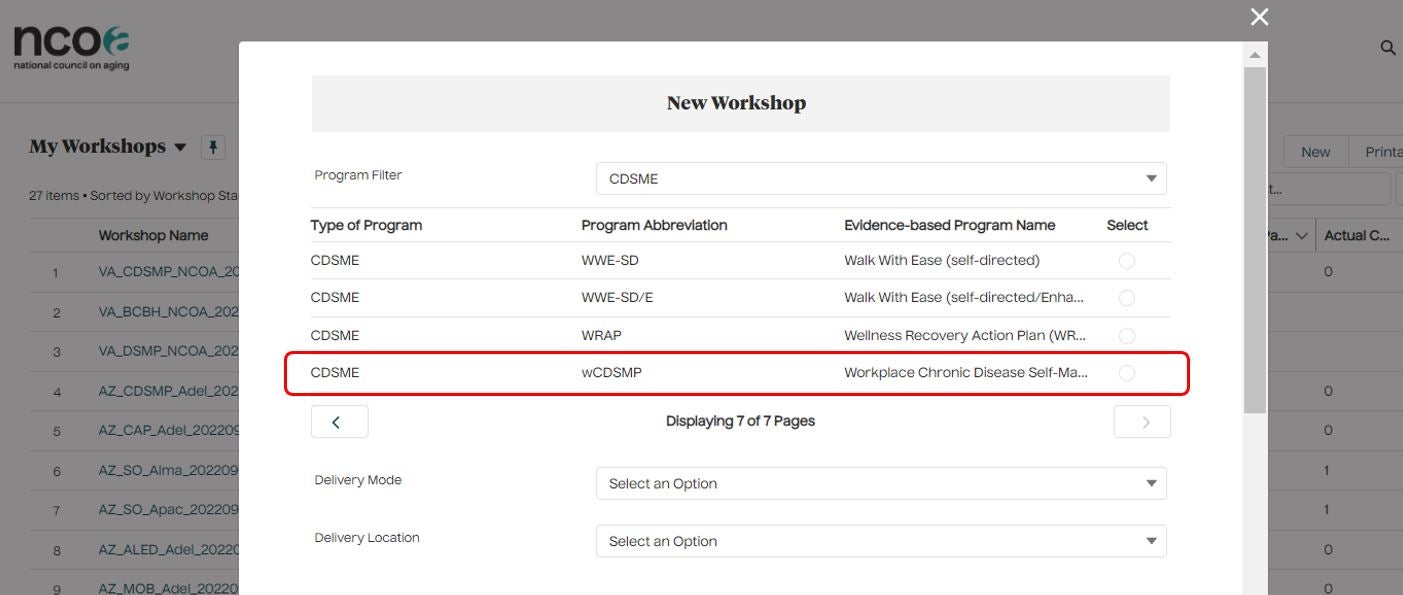Image resolution: width=1403 pixels, height=595 pixels.
Task: Select the WWE-SD program radio button
Action: pos(1127,261)
